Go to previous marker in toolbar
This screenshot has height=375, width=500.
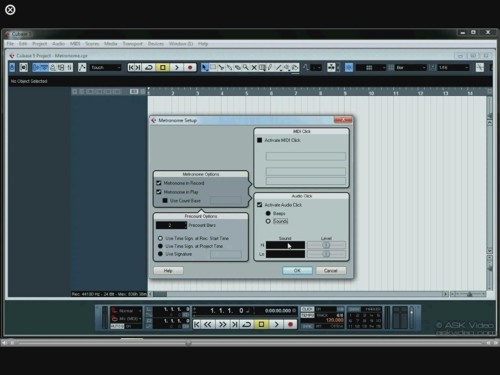[131, 68]
